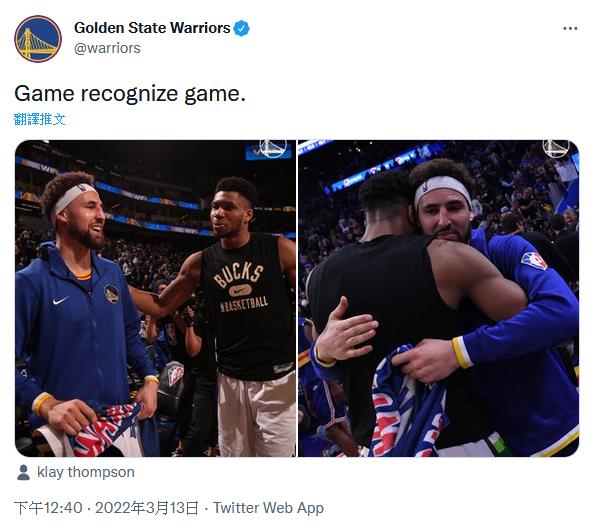Open the Golden State Warriors profile avatar

click(x=38, y=39)
